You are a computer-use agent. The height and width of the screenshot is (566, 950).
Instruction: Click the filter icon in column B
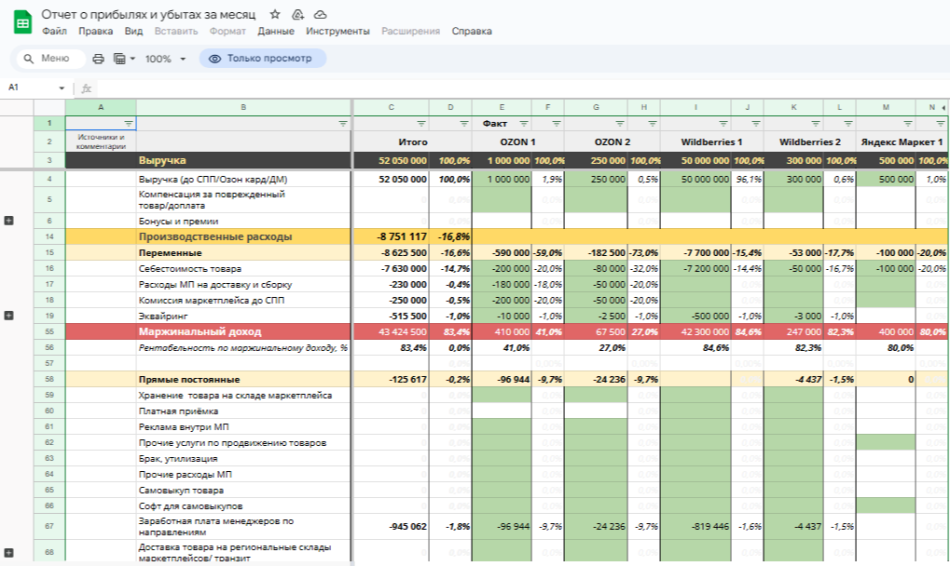343,124
